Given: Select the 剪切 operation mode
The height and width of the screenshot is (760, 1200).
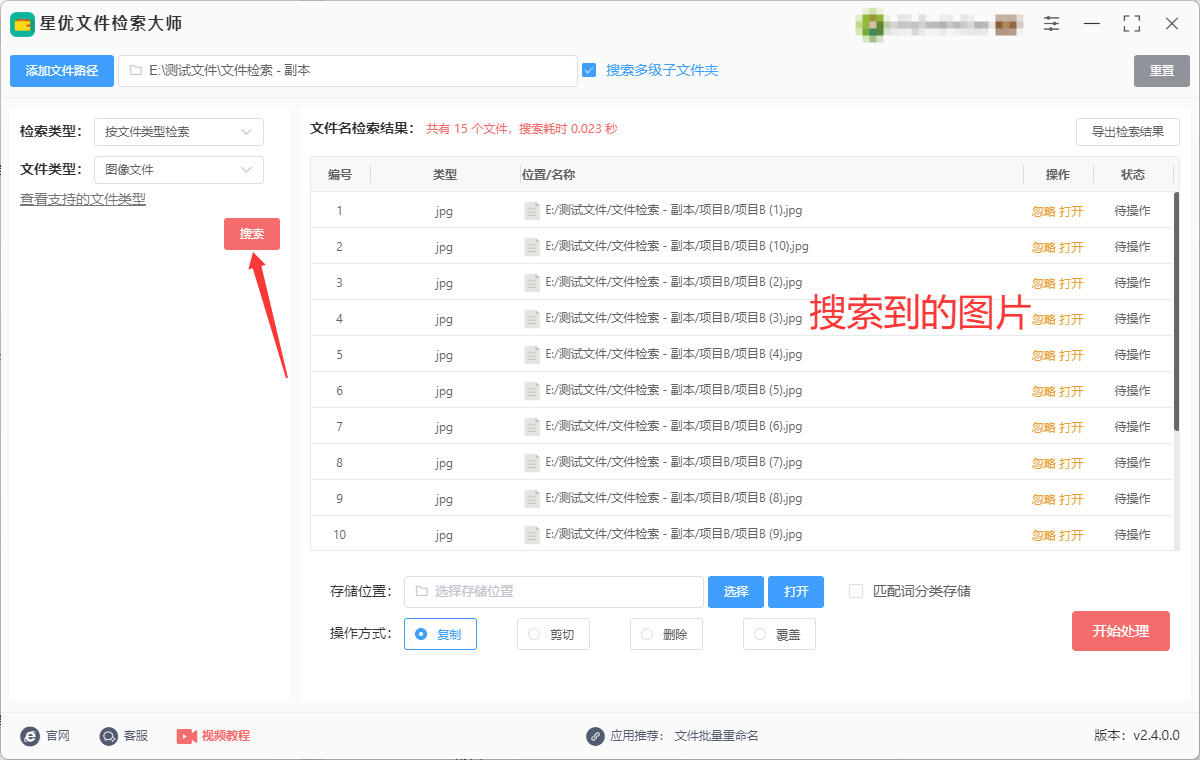Looking at the screenshot, I should 553,634.
